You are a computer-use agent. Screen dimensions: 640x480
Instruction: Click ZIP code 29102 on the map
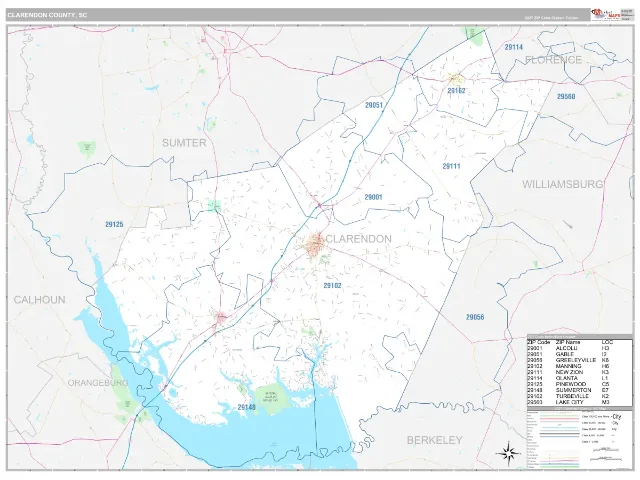coord(332,285)
